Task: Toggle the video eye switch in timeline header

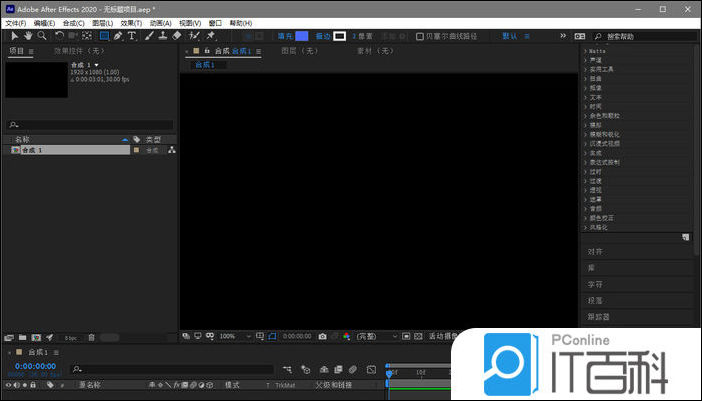Action: coord(8,385)
